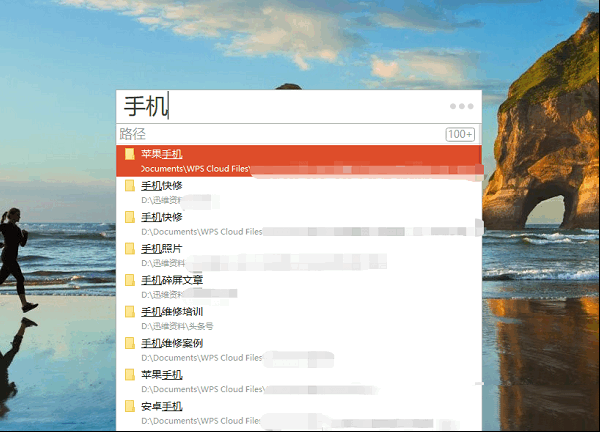Click folder icon beside 手机维修案例

click(x=129, y=343)
